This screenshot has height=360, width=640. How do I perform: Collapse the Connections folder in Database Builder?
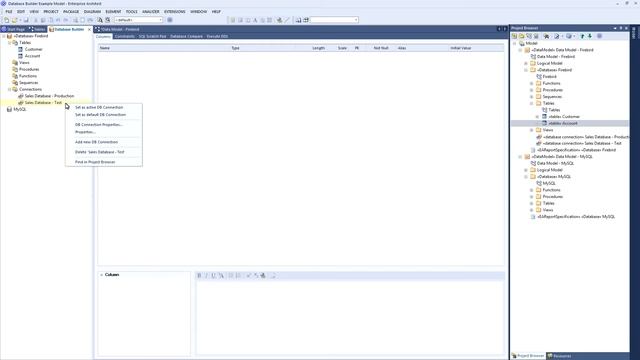coord(10,89)
